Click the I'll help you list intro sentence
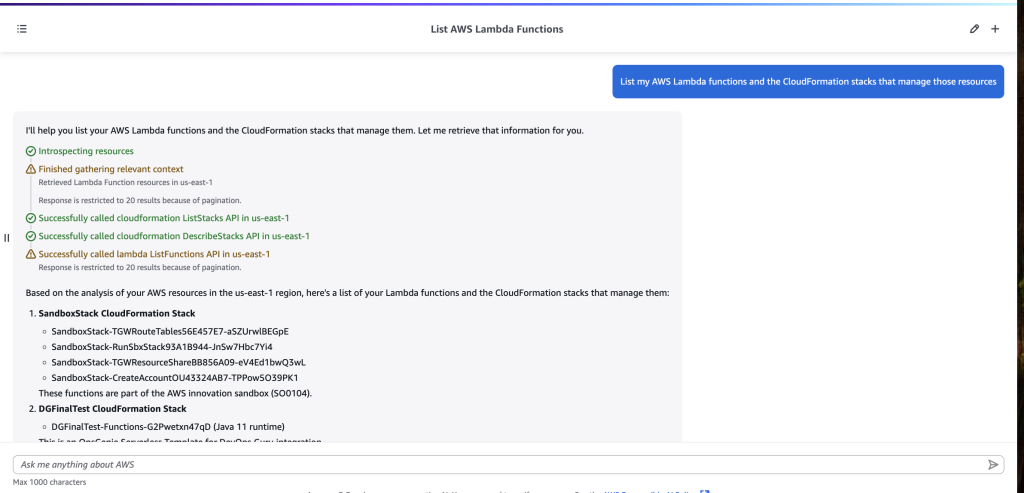 [x=304, y=131]
